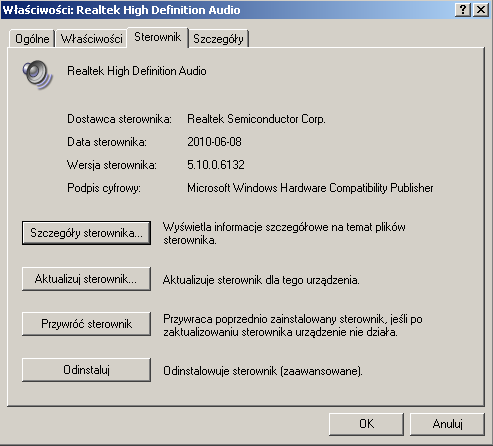
Task: Click 'Odinstalowuje sterownik (zaawansowane)' text
Action: [263, 371]
